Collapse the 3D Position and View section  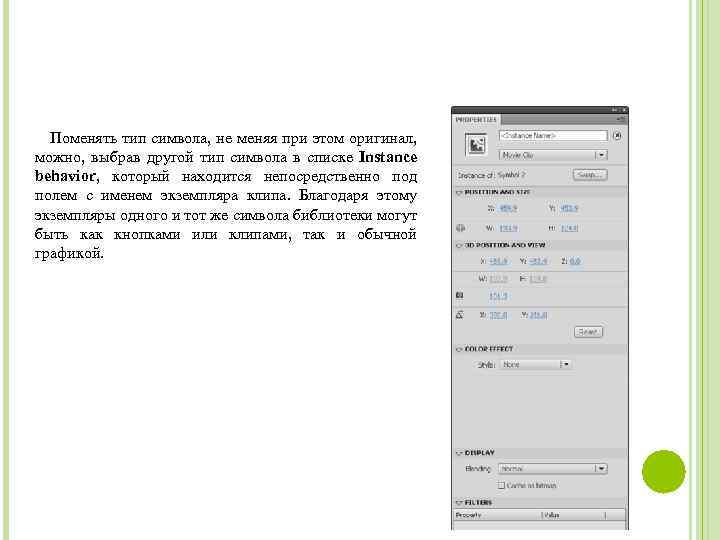pos(459,246)
